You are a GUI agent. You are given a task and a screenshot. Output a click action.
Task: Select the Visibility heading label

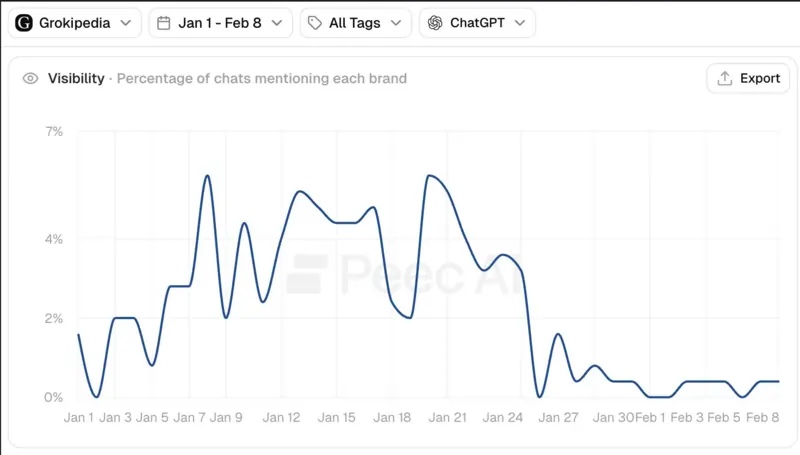coord(76,78)
